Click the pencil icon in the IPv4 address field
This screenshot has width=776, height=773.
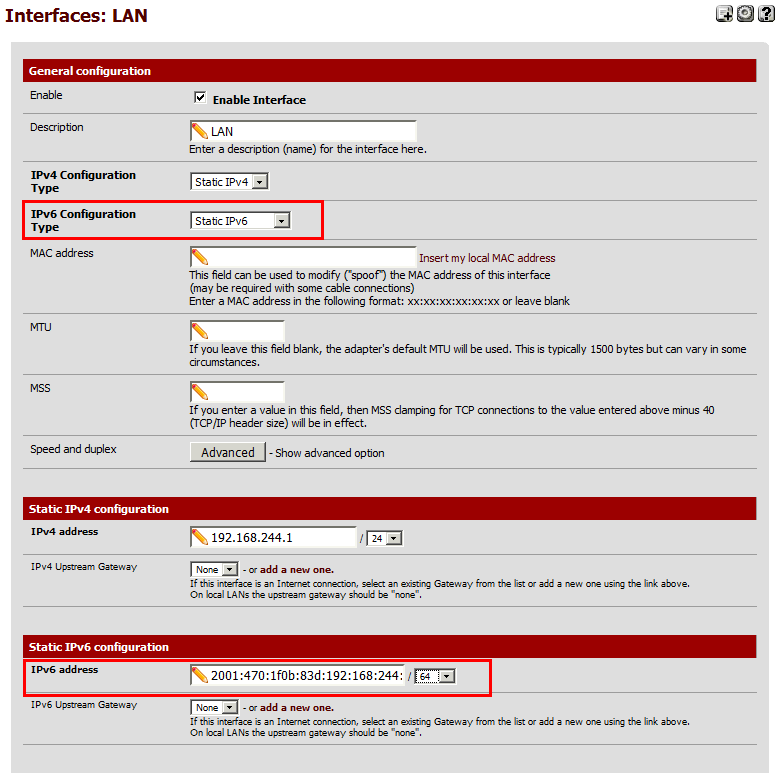point(199,537)
